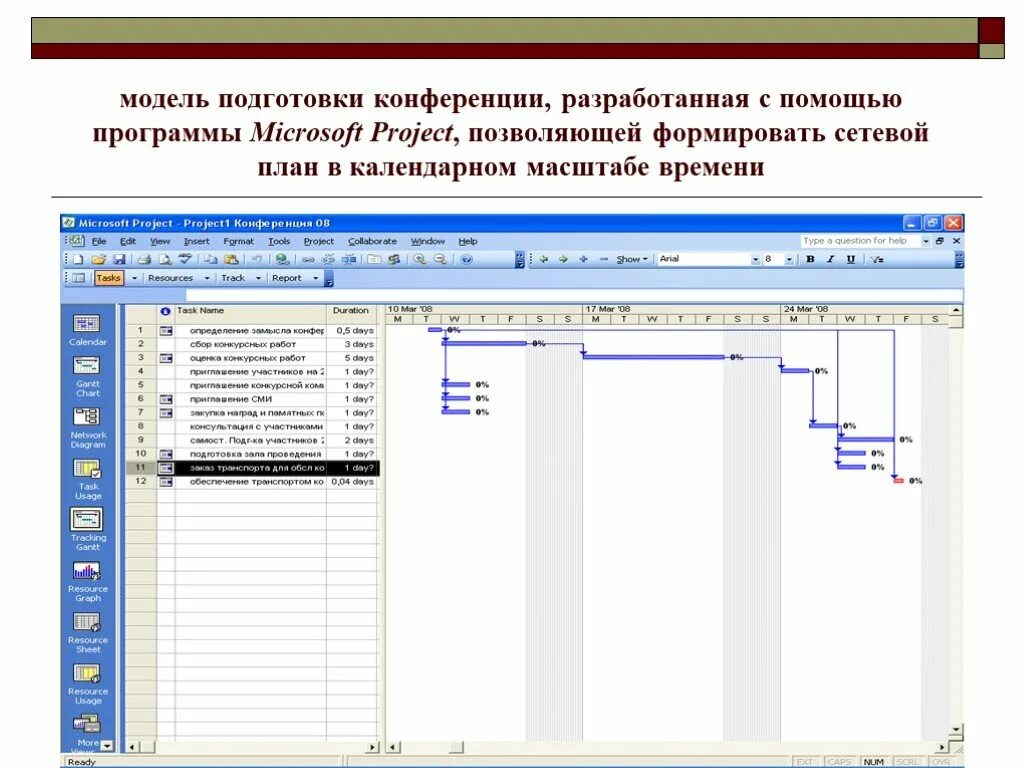Click the Task Name column header
The width and height of the screenshot is (1024, 768).
pyautogui.click(x=251, y=313)
